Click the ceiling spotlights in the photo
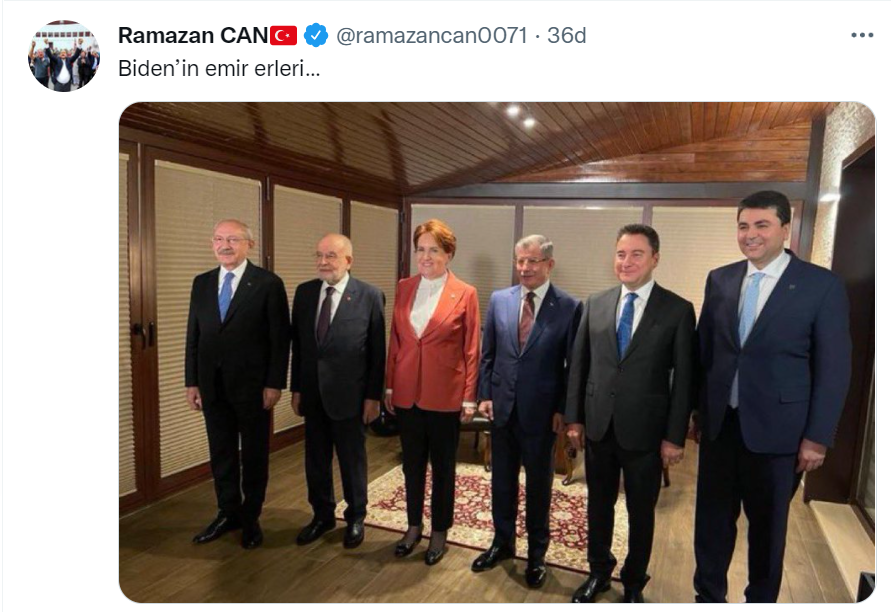Viewport: 891px width, 612px height. pos(521,116)
